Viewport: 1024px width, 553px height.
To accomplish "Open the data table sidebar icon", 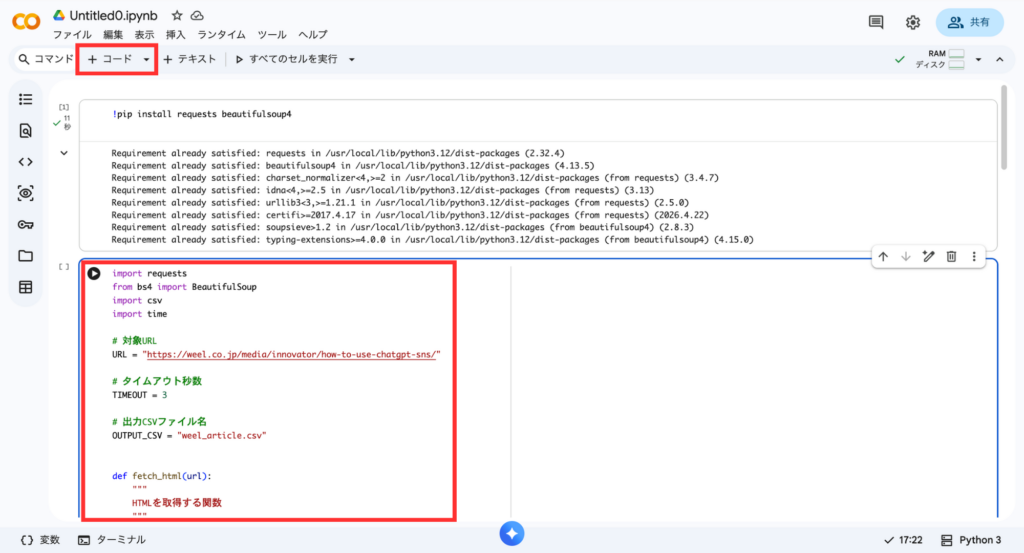I will tap(25, 287).
